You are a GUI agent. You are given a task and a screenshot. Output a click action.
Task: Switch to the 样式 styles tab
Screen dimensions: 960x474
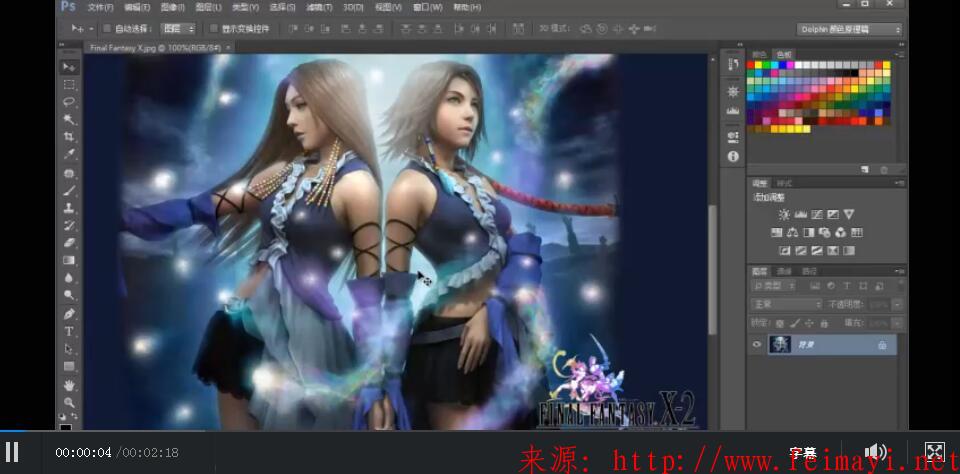[784, 183]
